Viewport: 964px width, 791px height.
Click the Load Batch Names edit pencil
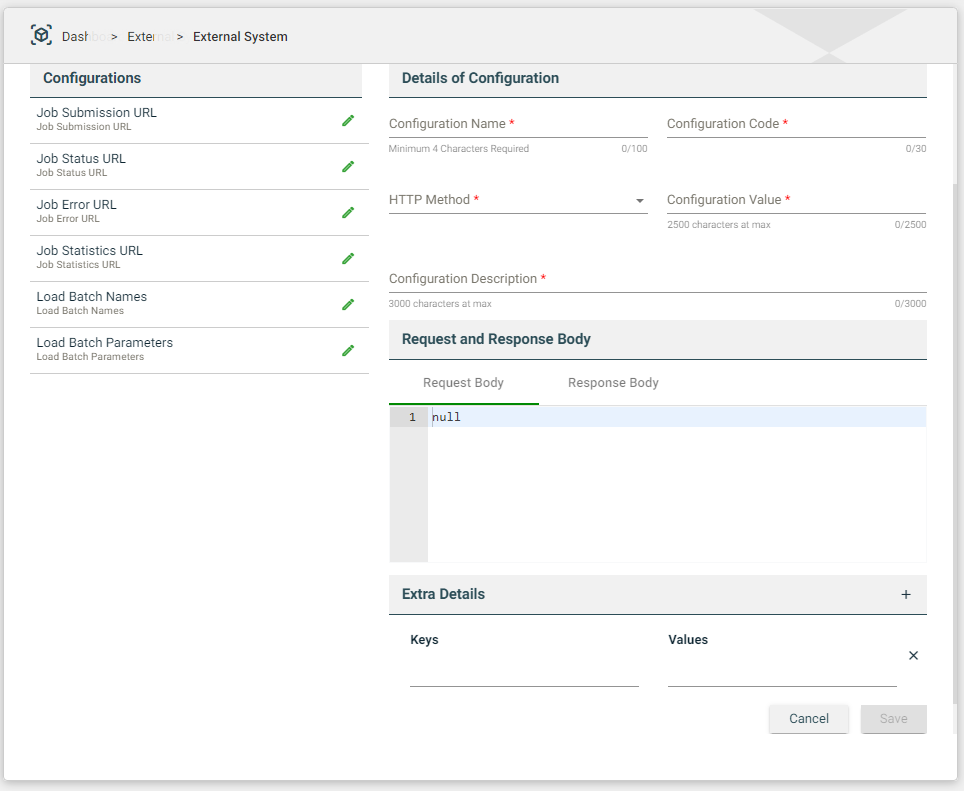[x=348, y=304]
